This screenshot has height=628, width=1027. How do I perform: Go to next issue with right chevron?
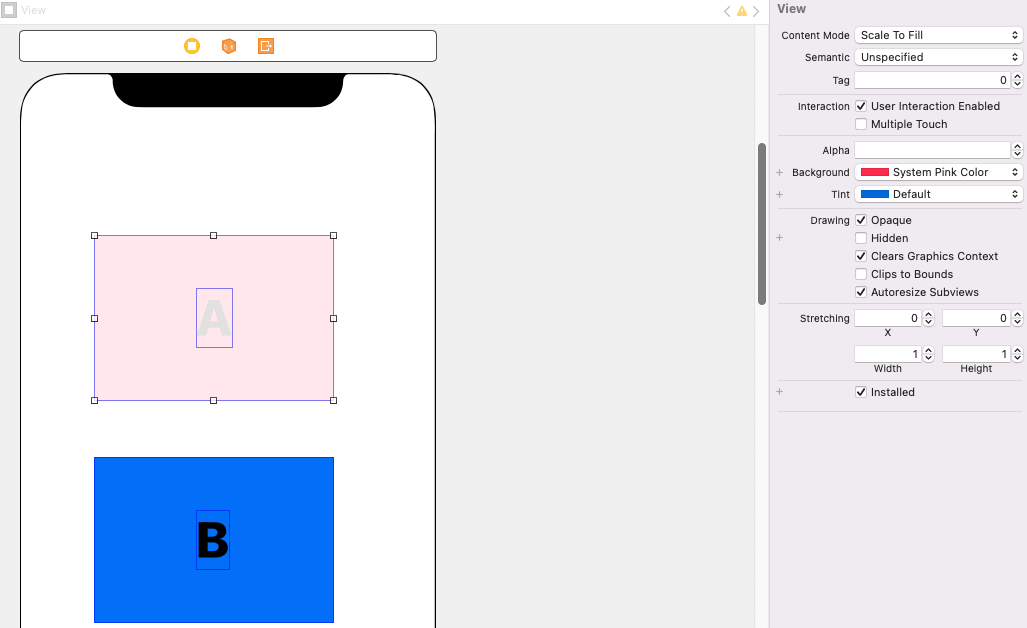point(756,11)
